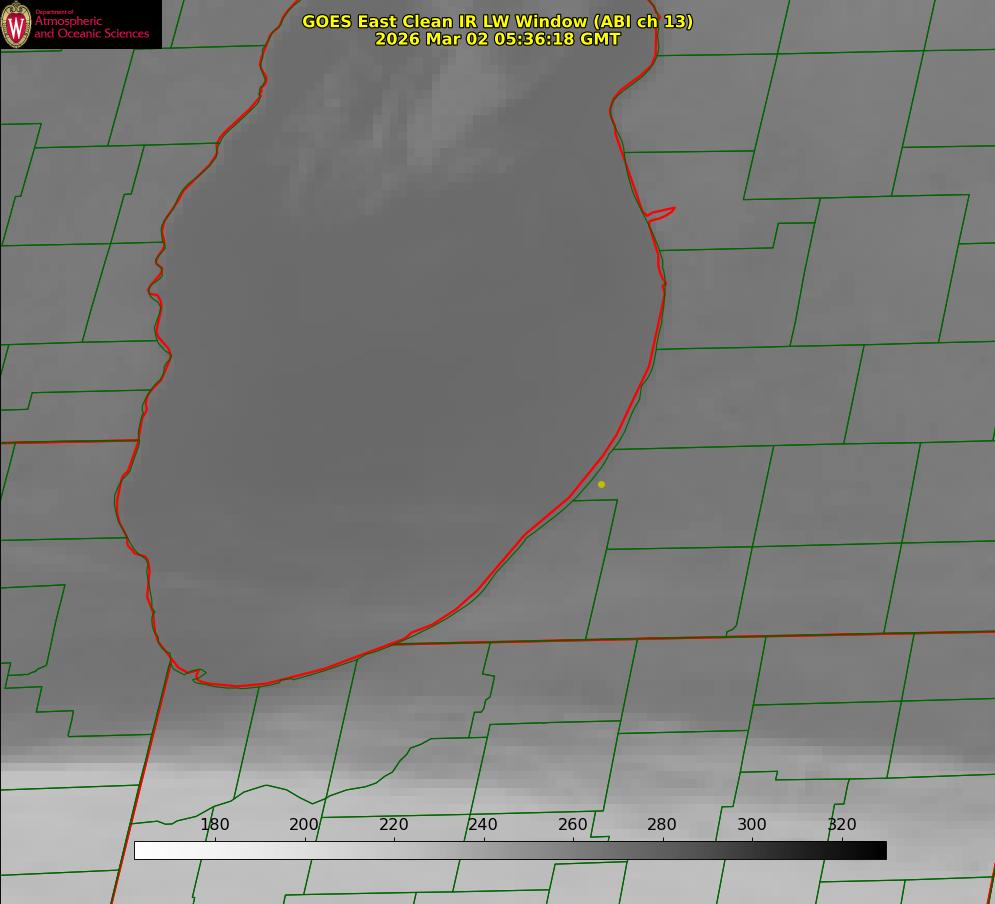Click the black right end of the colorbar
Screen dimensions: 995x904
click(878, 850)
